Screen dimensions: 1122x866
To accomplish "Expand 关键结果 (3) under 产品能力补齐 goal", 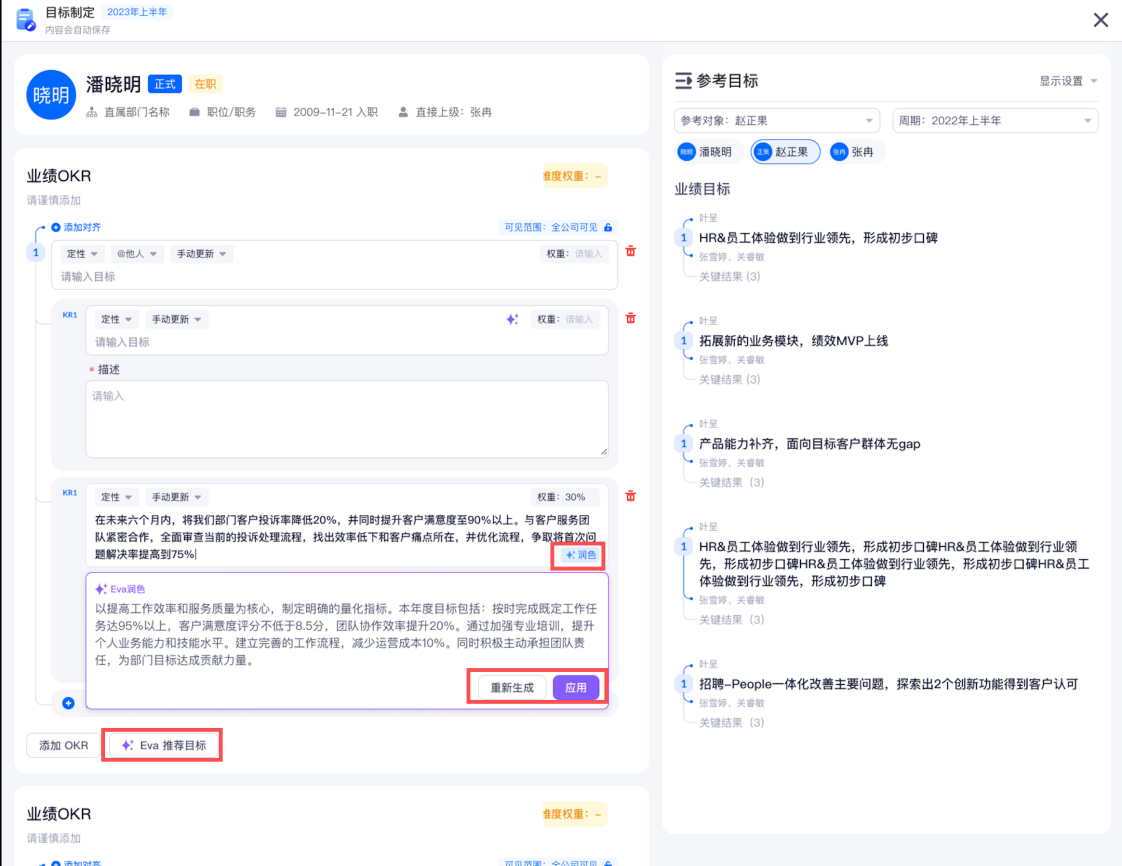I will coord(731,482).
